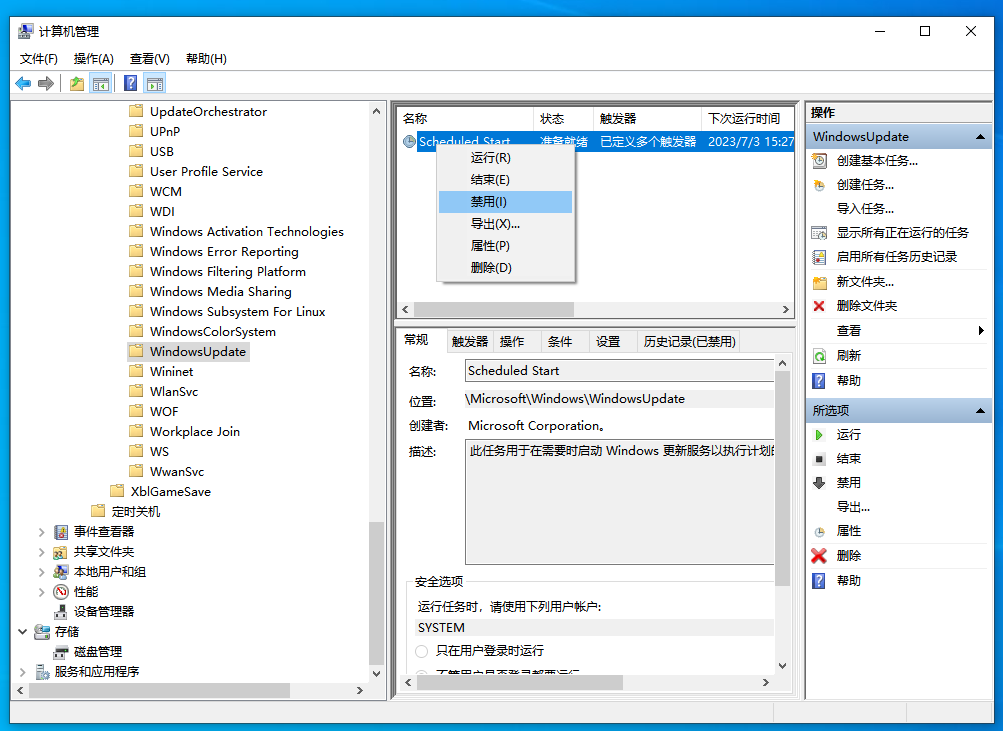Click 启用所有任务历史记录 action
The image size is (1003, 731).
(x=896, y=257)
